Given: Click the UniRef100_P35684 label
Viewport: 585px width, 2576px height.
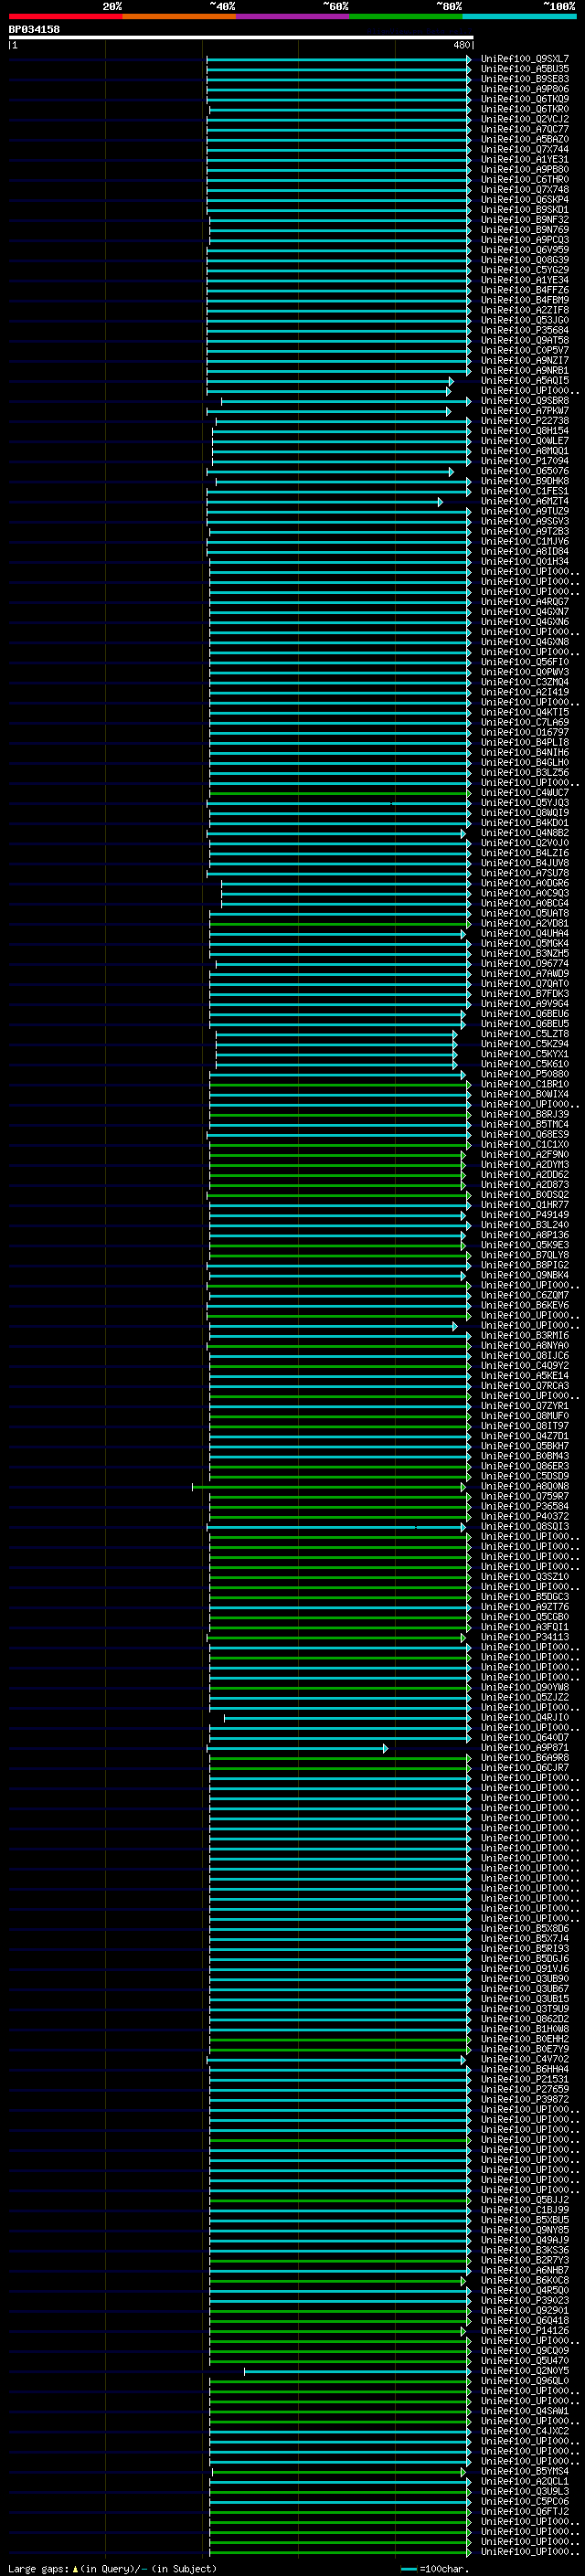Looking at the screenshot, I should 525,330.
